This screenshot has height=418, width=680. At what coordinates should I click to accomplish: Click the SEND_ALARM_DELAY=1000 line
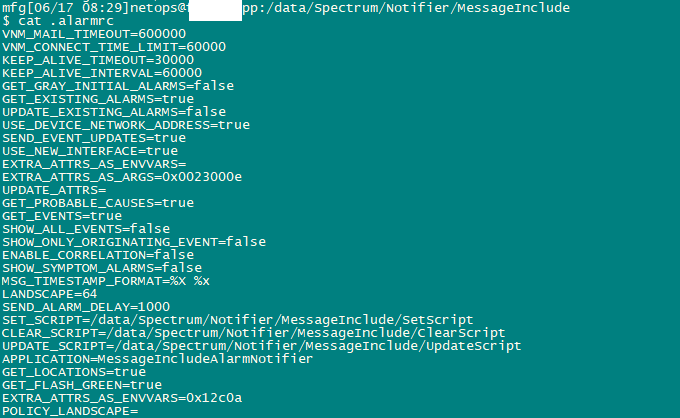(86, 307)
